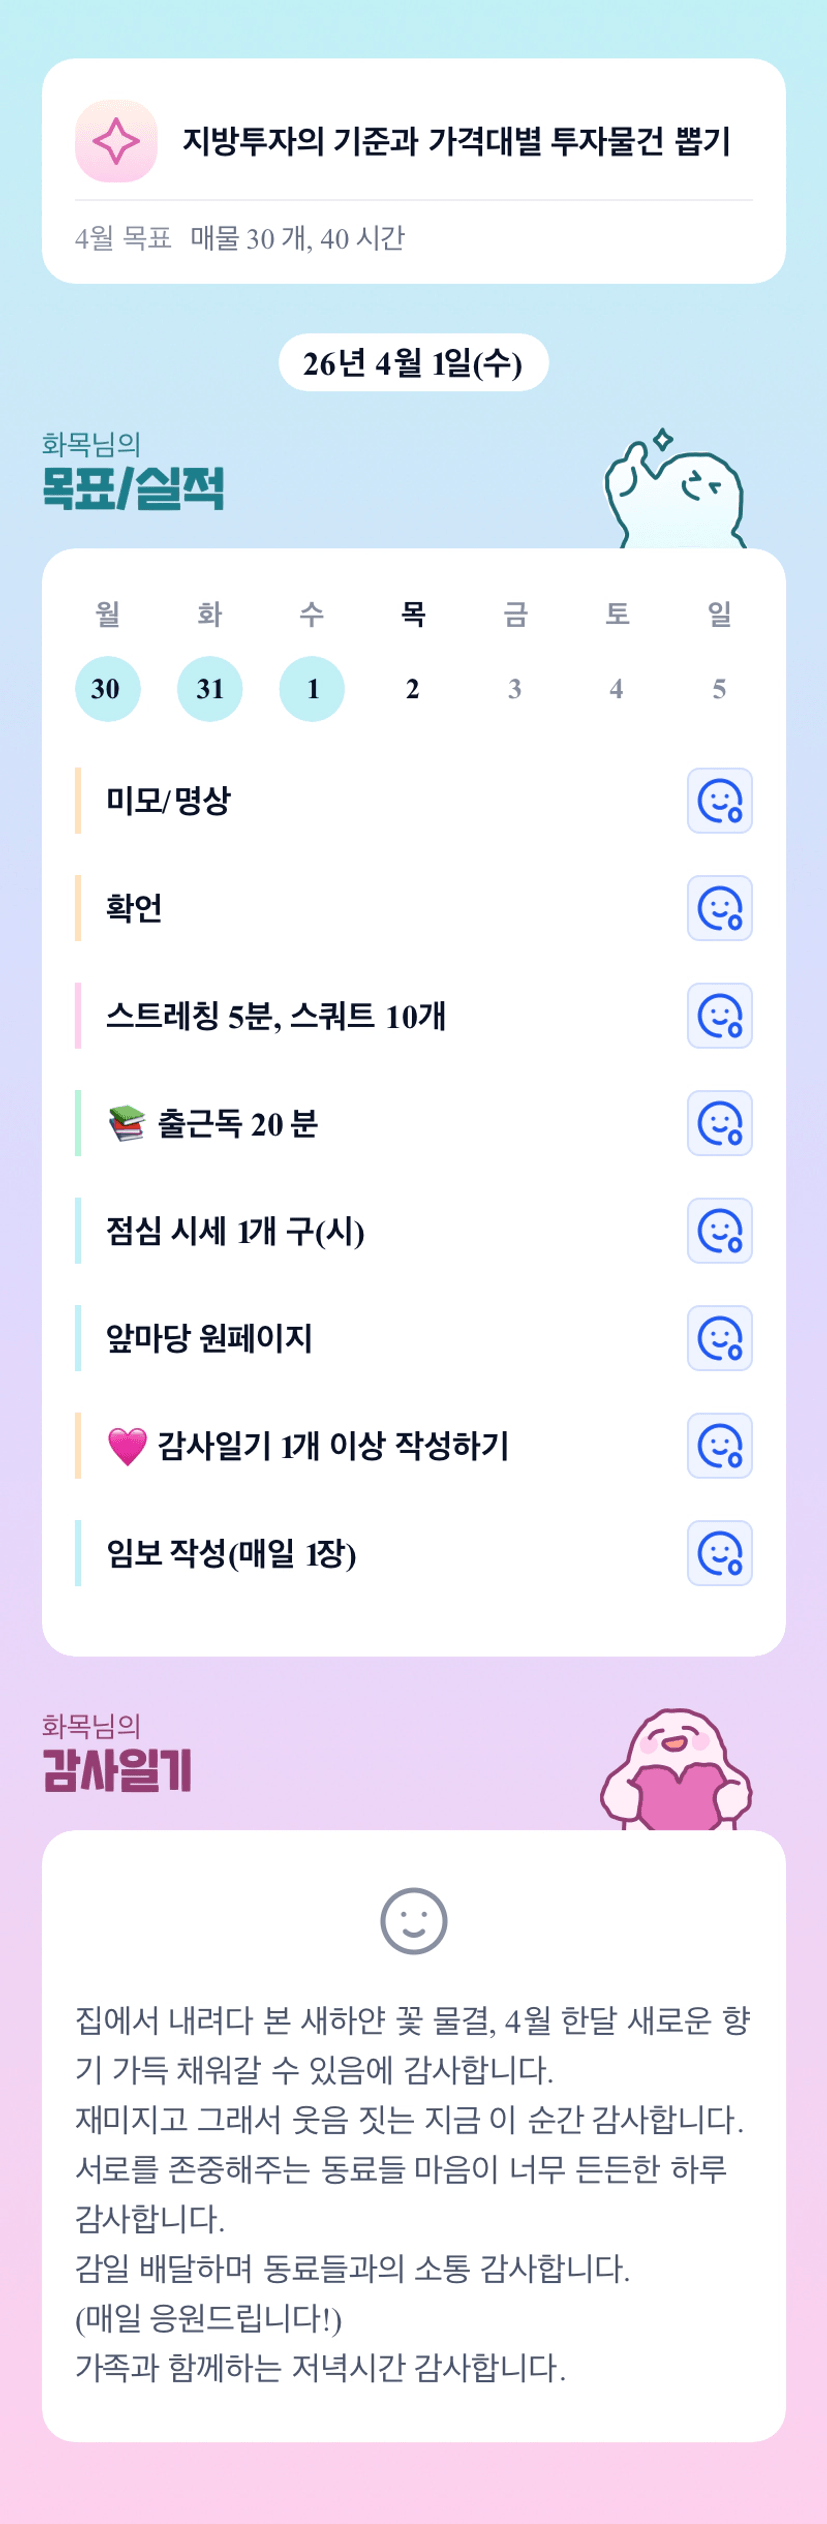Tap the emoji icon beside 출근독 20 분
The width and height of the screenshot is (827, 2524).
719,1123
